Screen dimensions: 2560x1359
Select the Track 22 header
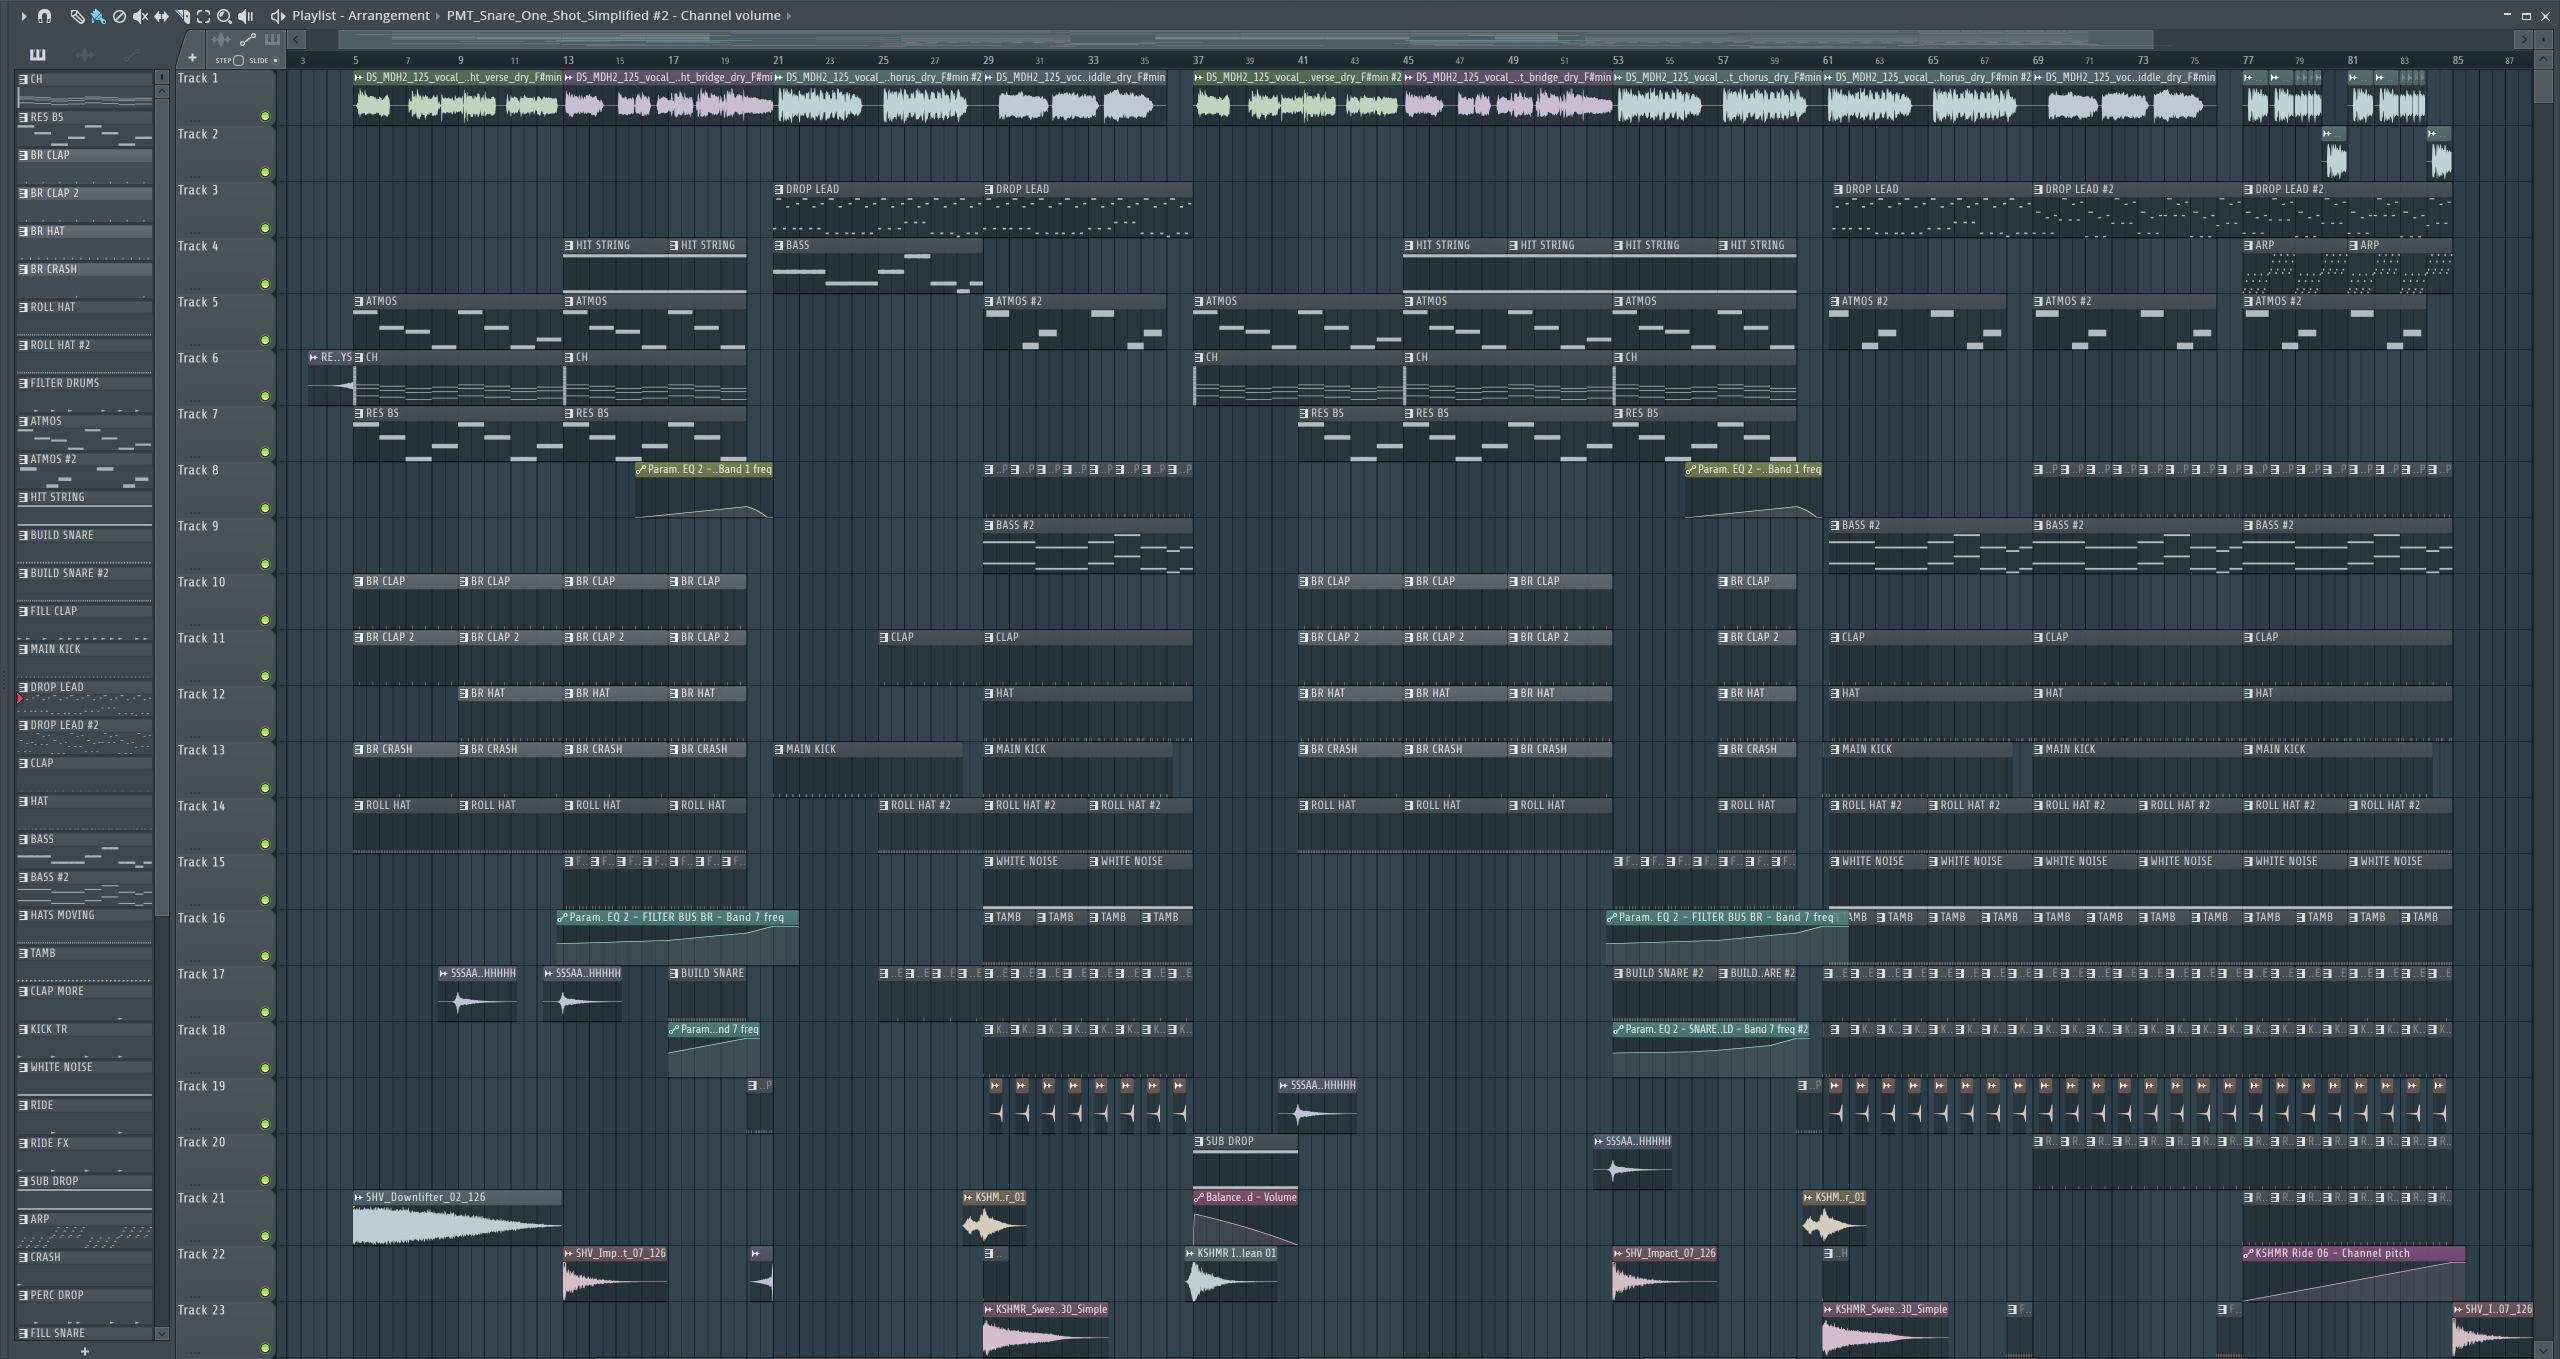click(x=225, y=1273)
